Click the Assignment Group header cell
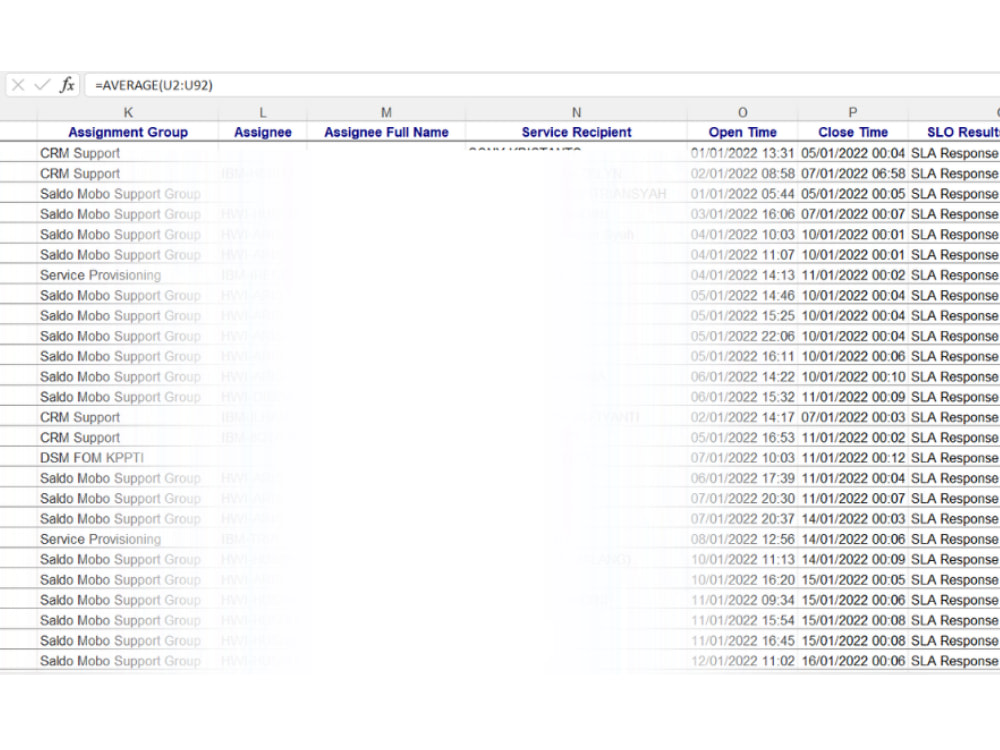Image resolution: width=1000 pixels, height=750 pixels. pos(128,132)
